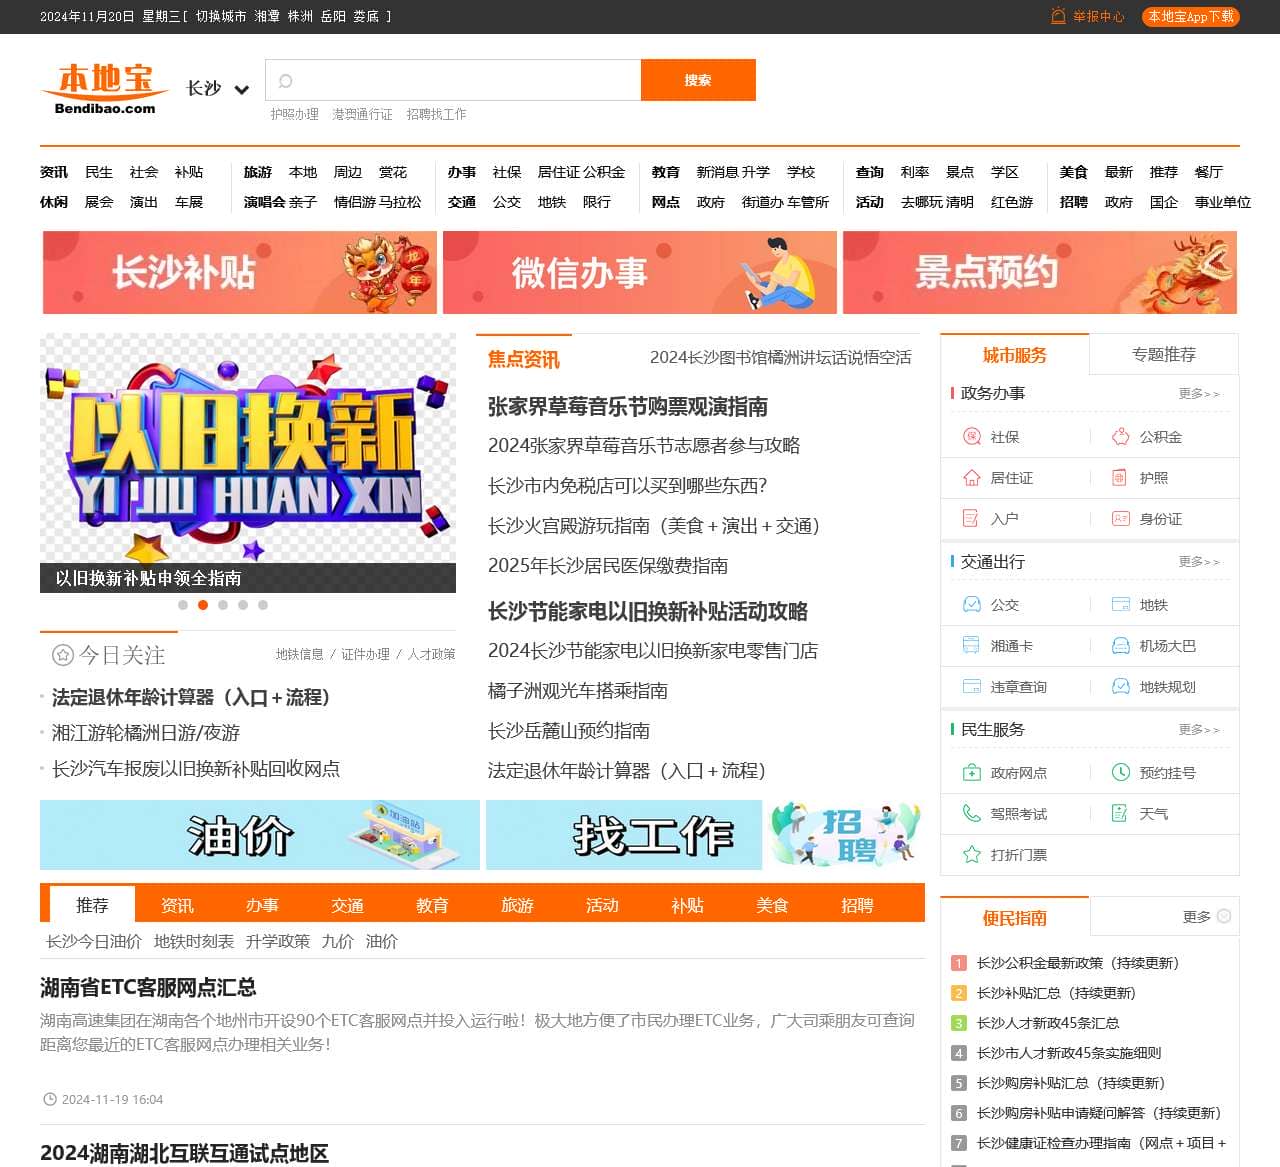
Task: Expand the city selector next to 长沙
Action: 240,89
